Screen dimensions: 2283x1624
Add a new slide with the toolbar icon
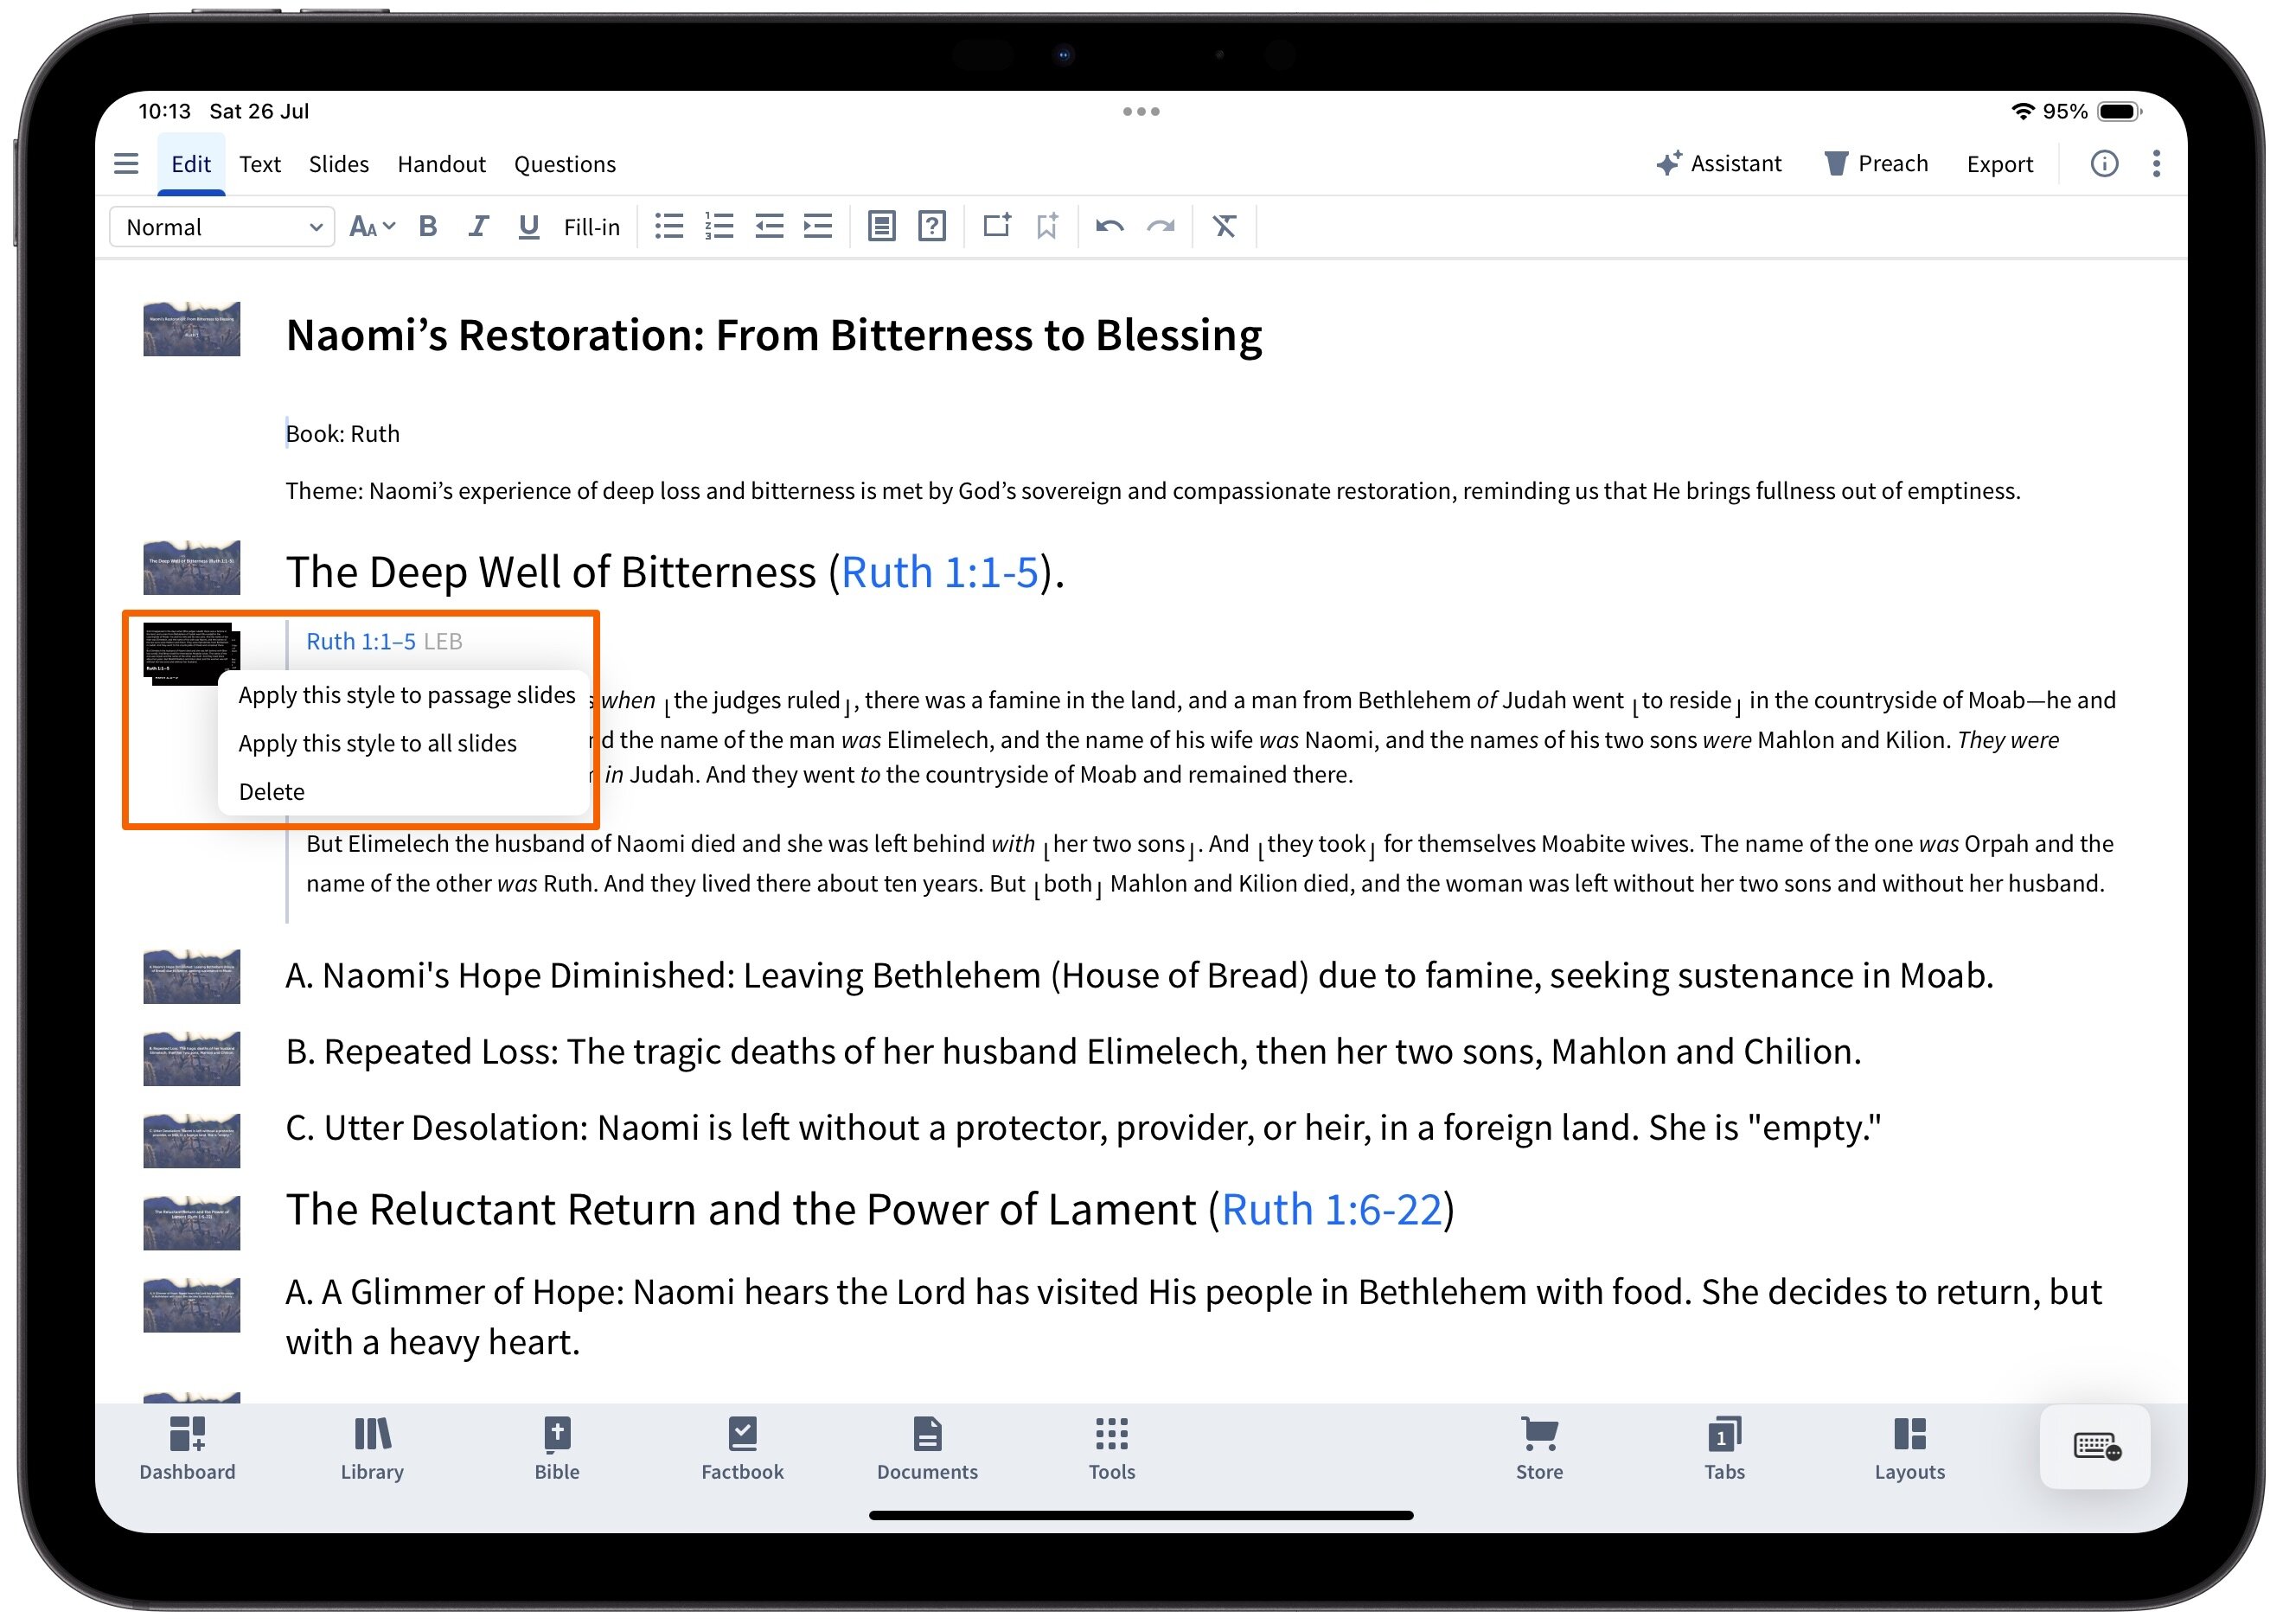(x=996, y=226)
